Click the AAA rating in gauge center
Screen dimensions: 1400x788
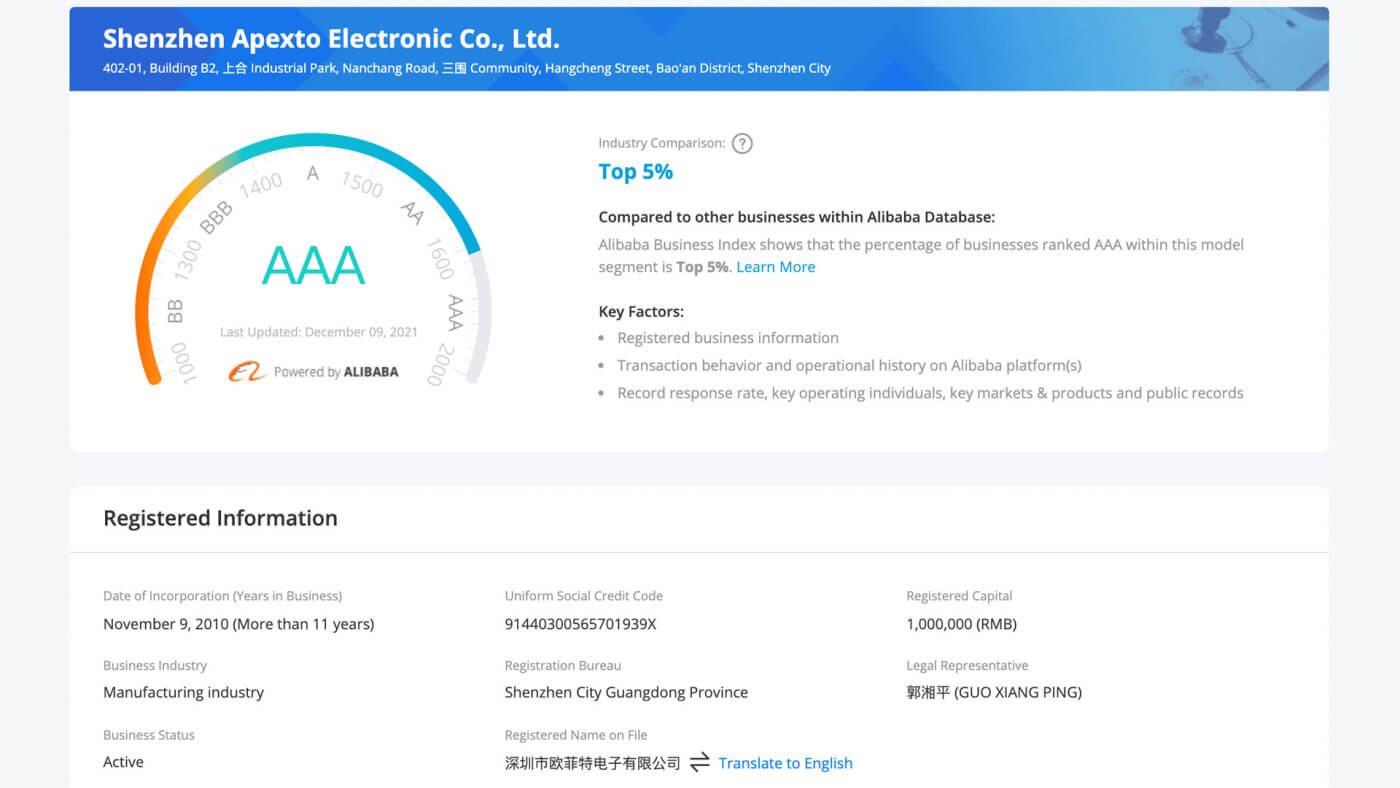[313, 265]
